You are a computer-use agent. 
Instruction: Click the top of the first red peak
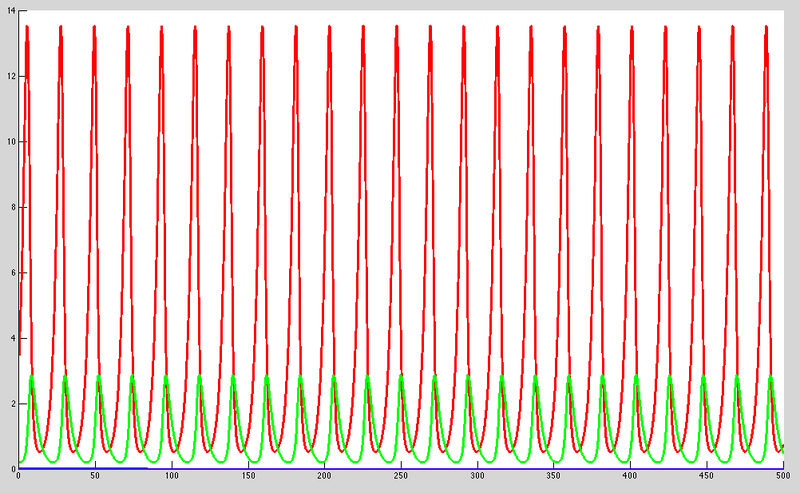[27, 27]
